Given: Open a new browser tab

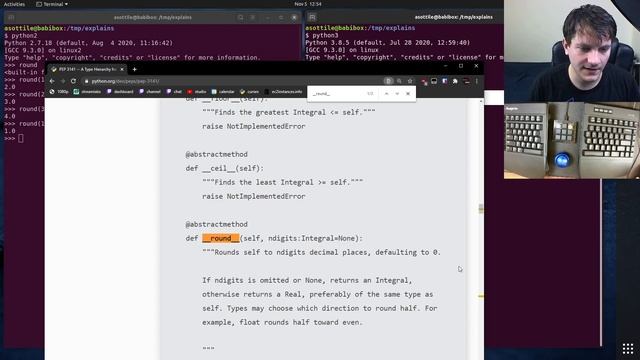Looking at the screenshot, I should (x=134, y=69).
